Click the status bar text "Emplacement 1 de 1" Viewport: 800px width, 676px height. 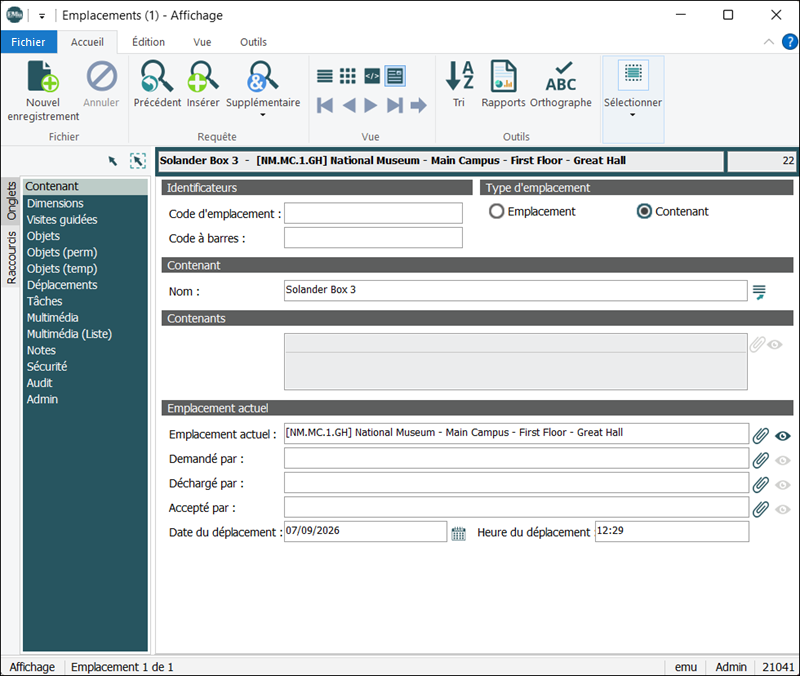(122, 667)
